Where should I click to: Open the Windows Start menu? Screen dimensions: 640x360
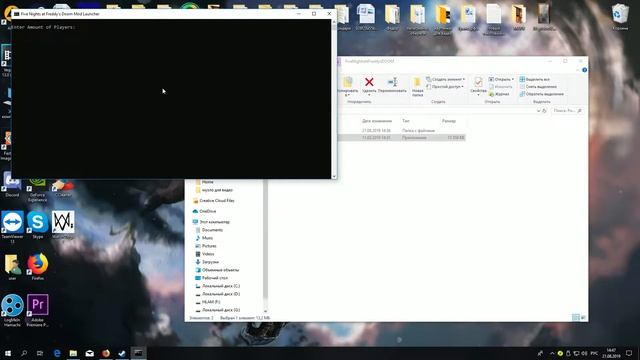(x=8, y=353)
